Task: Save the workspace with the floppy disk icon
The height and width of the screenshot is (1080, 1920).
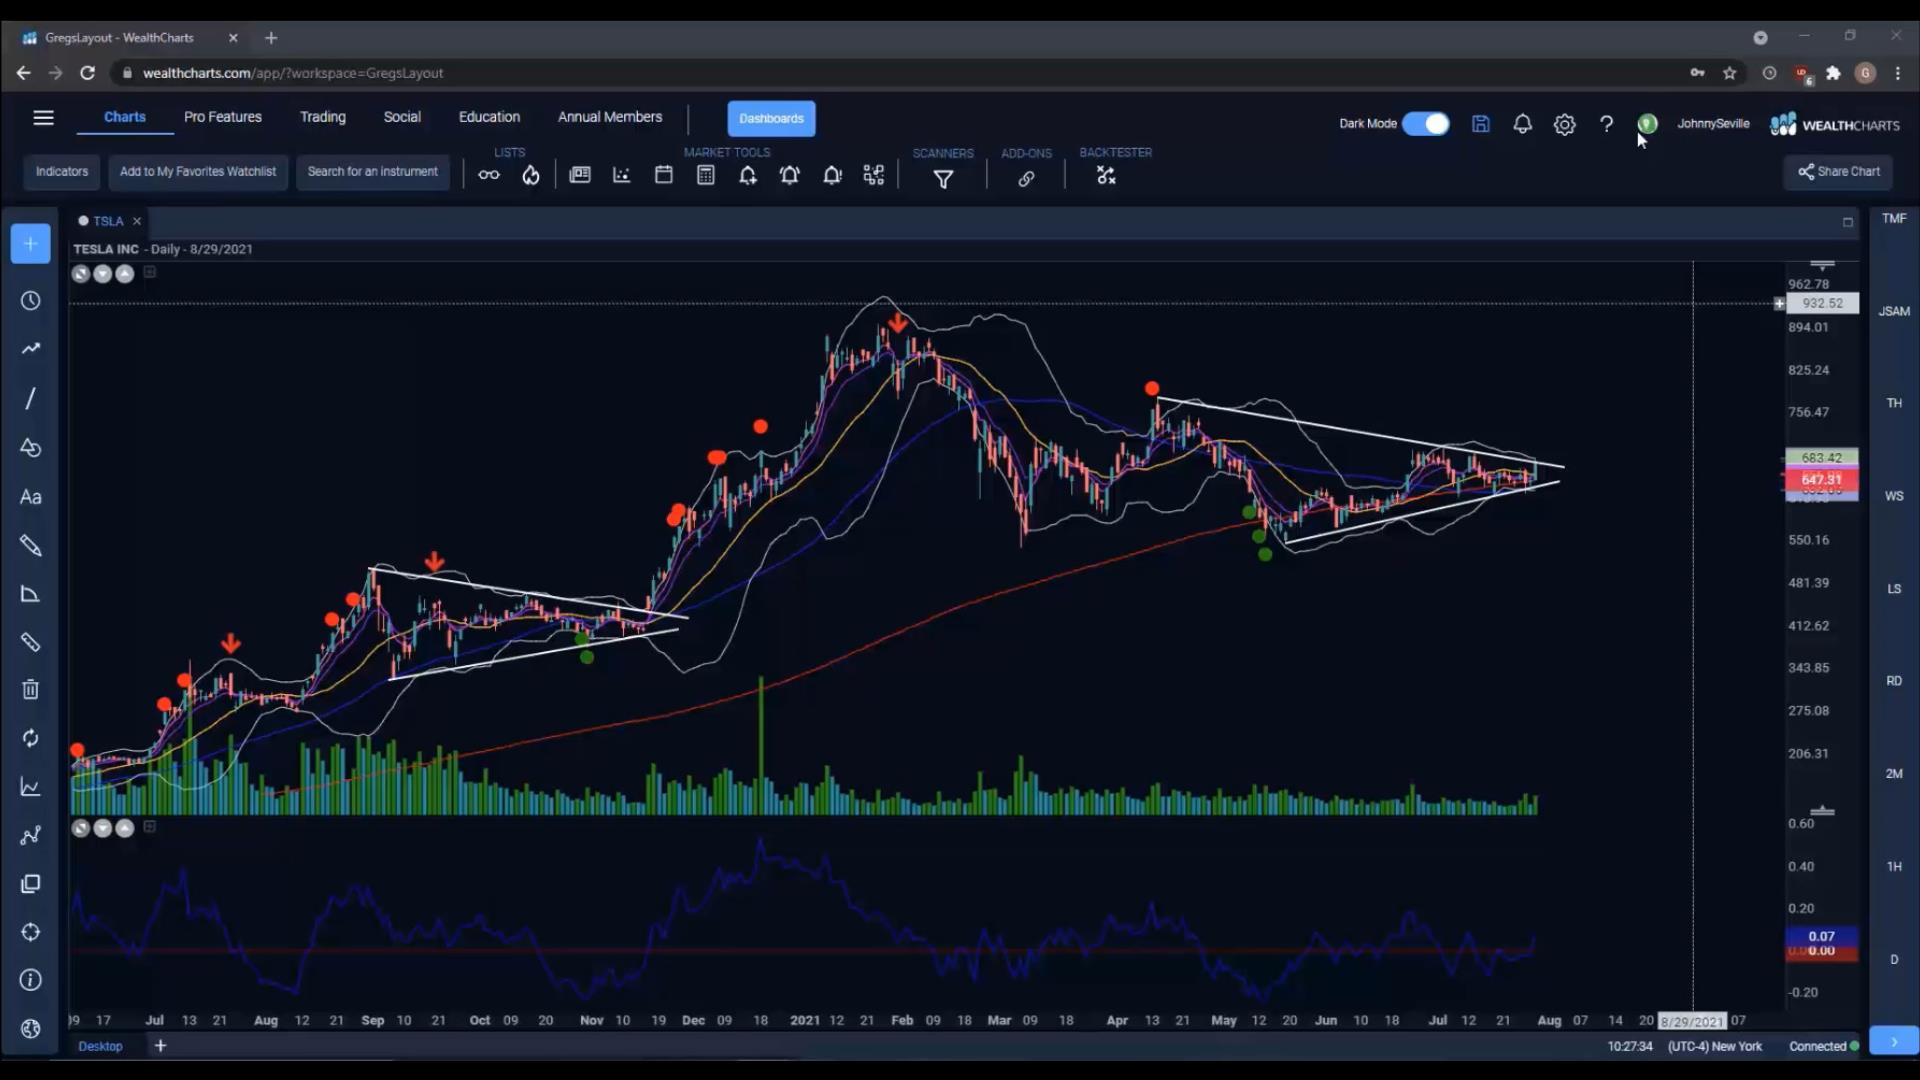Action: tap(1481, 124)
